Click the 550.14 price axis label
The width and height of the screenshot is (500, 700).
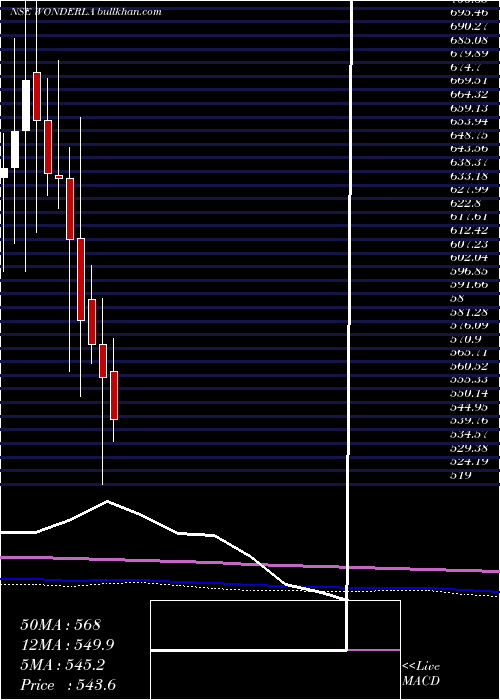pyautogui.click(x=468, y=394)
